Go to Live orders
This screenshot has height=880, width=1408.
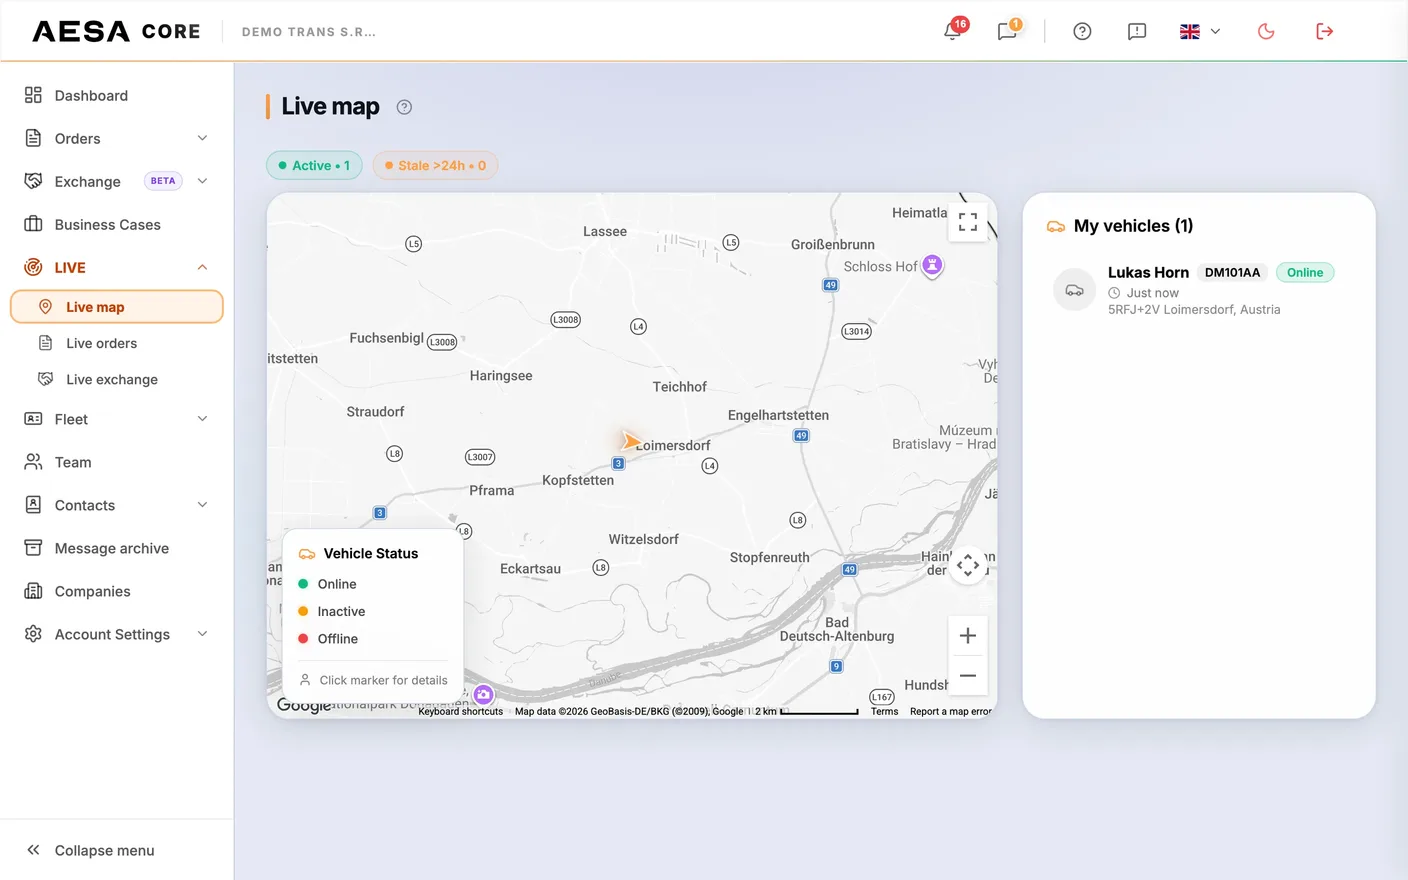[117, 343]
